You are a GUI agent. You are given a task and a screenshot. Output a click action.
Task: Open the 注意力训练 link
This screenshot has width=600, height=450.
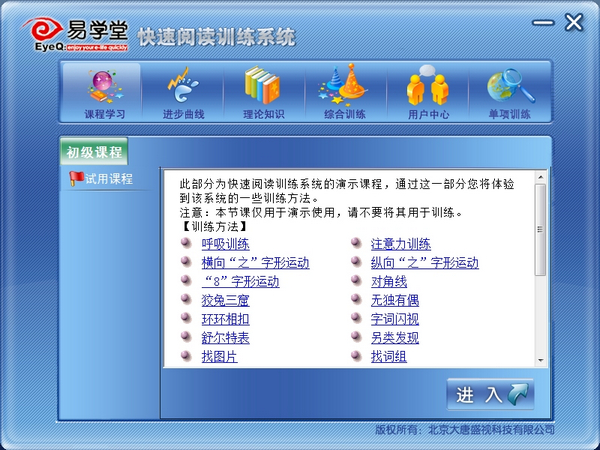(400, 244)
